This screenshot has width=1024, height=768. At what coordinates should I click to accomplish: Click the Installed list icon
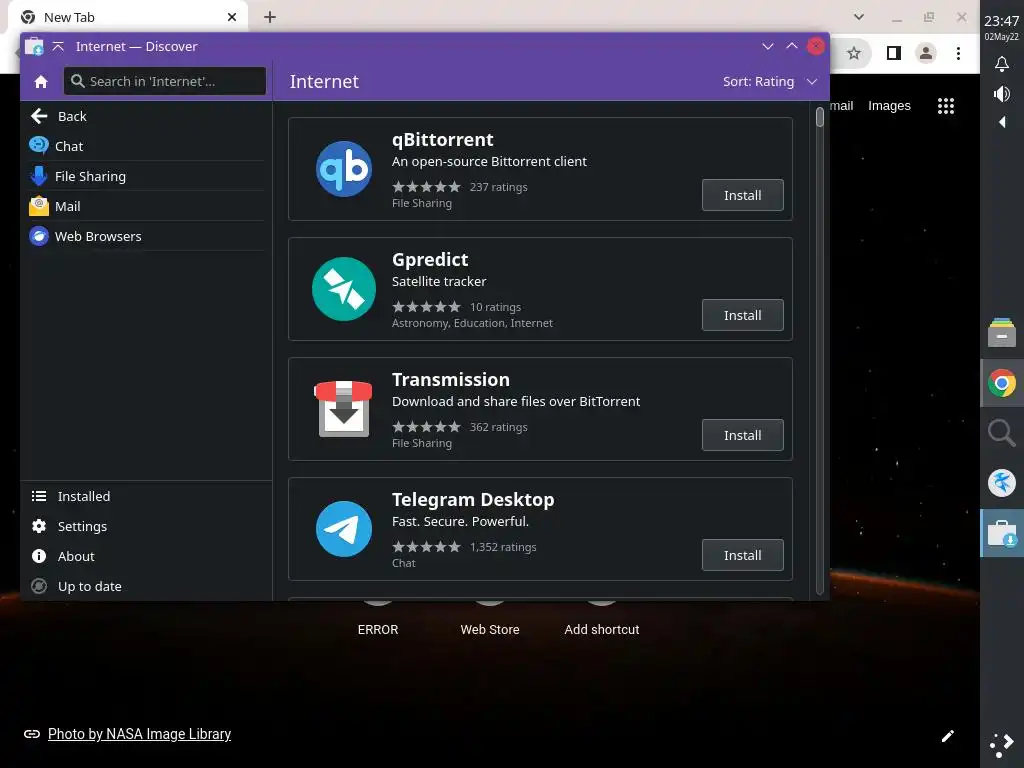tap(39, 496)
